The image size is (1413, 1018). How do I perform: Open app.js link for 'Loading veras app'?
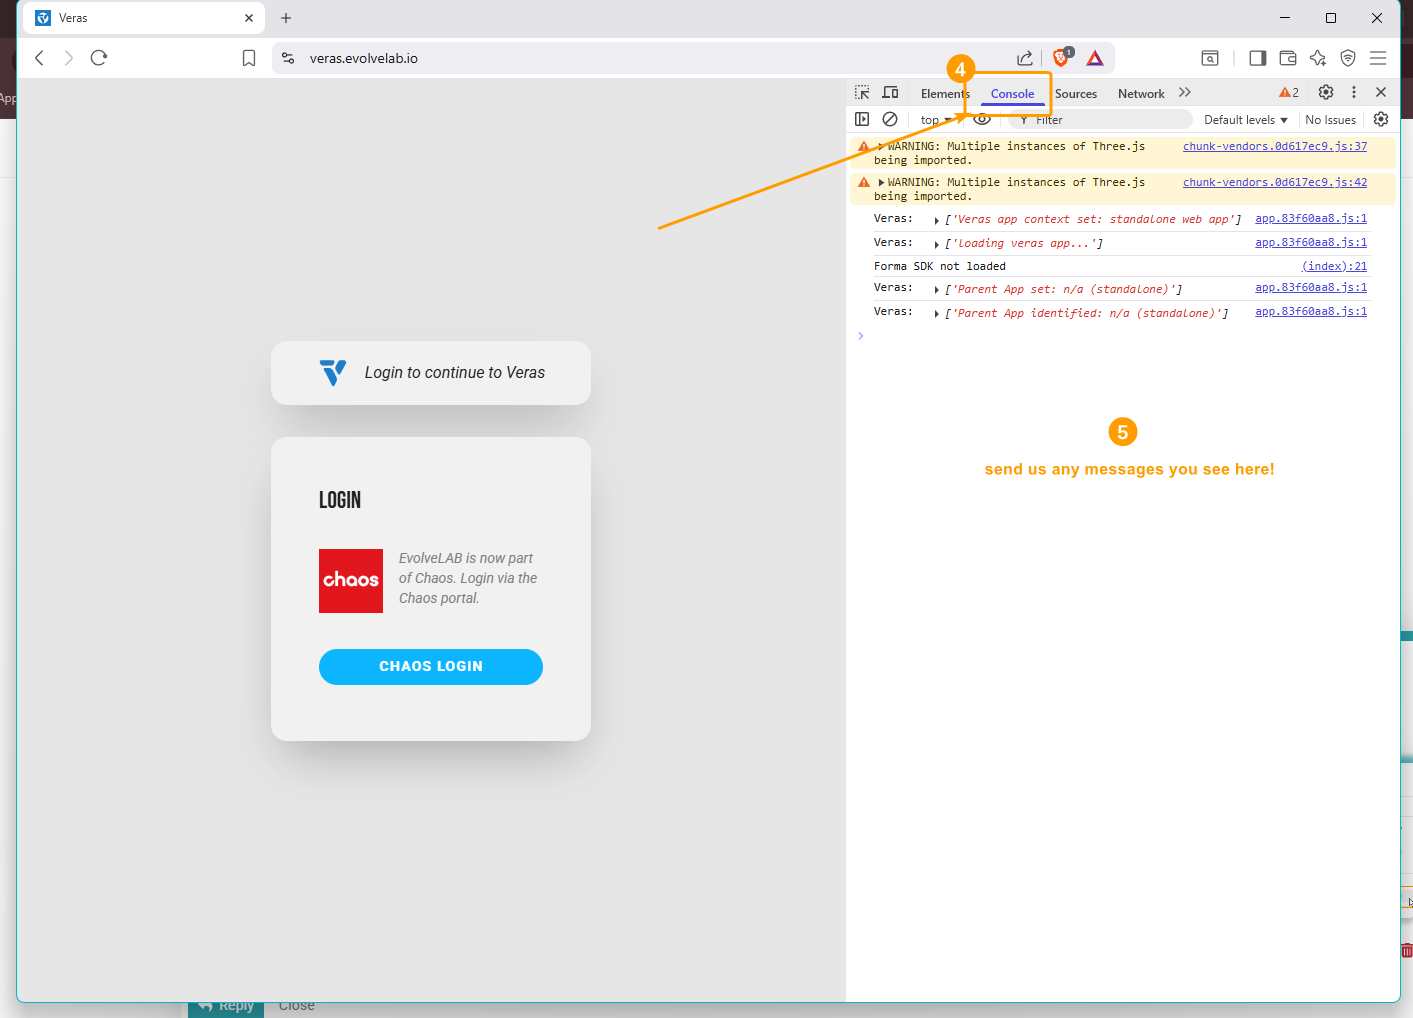click(x=1311, y=242)
